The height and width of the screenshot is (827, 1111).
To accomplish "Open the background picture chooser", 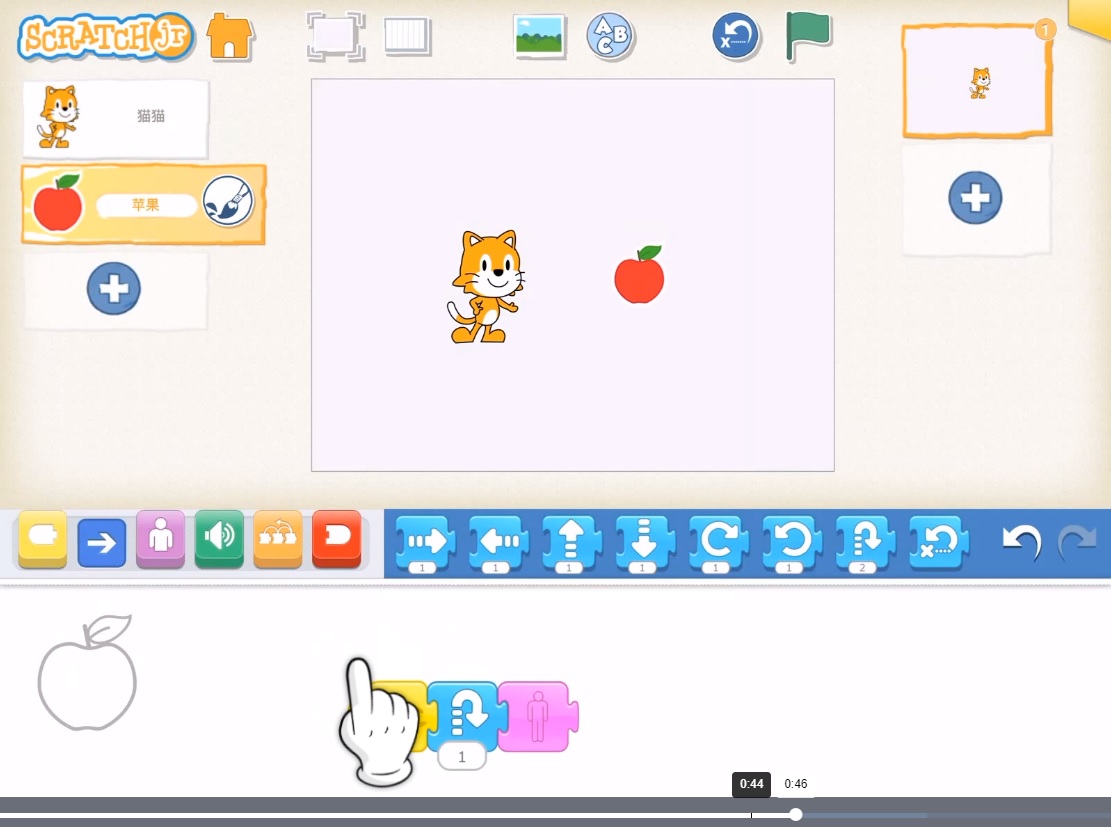I will click(x=539, y=36).
